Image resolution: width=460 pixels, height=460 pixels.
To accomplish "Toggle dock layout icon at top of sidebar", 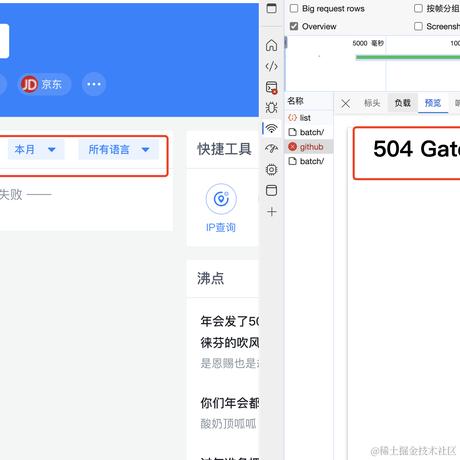I will [x=271, y=8].
